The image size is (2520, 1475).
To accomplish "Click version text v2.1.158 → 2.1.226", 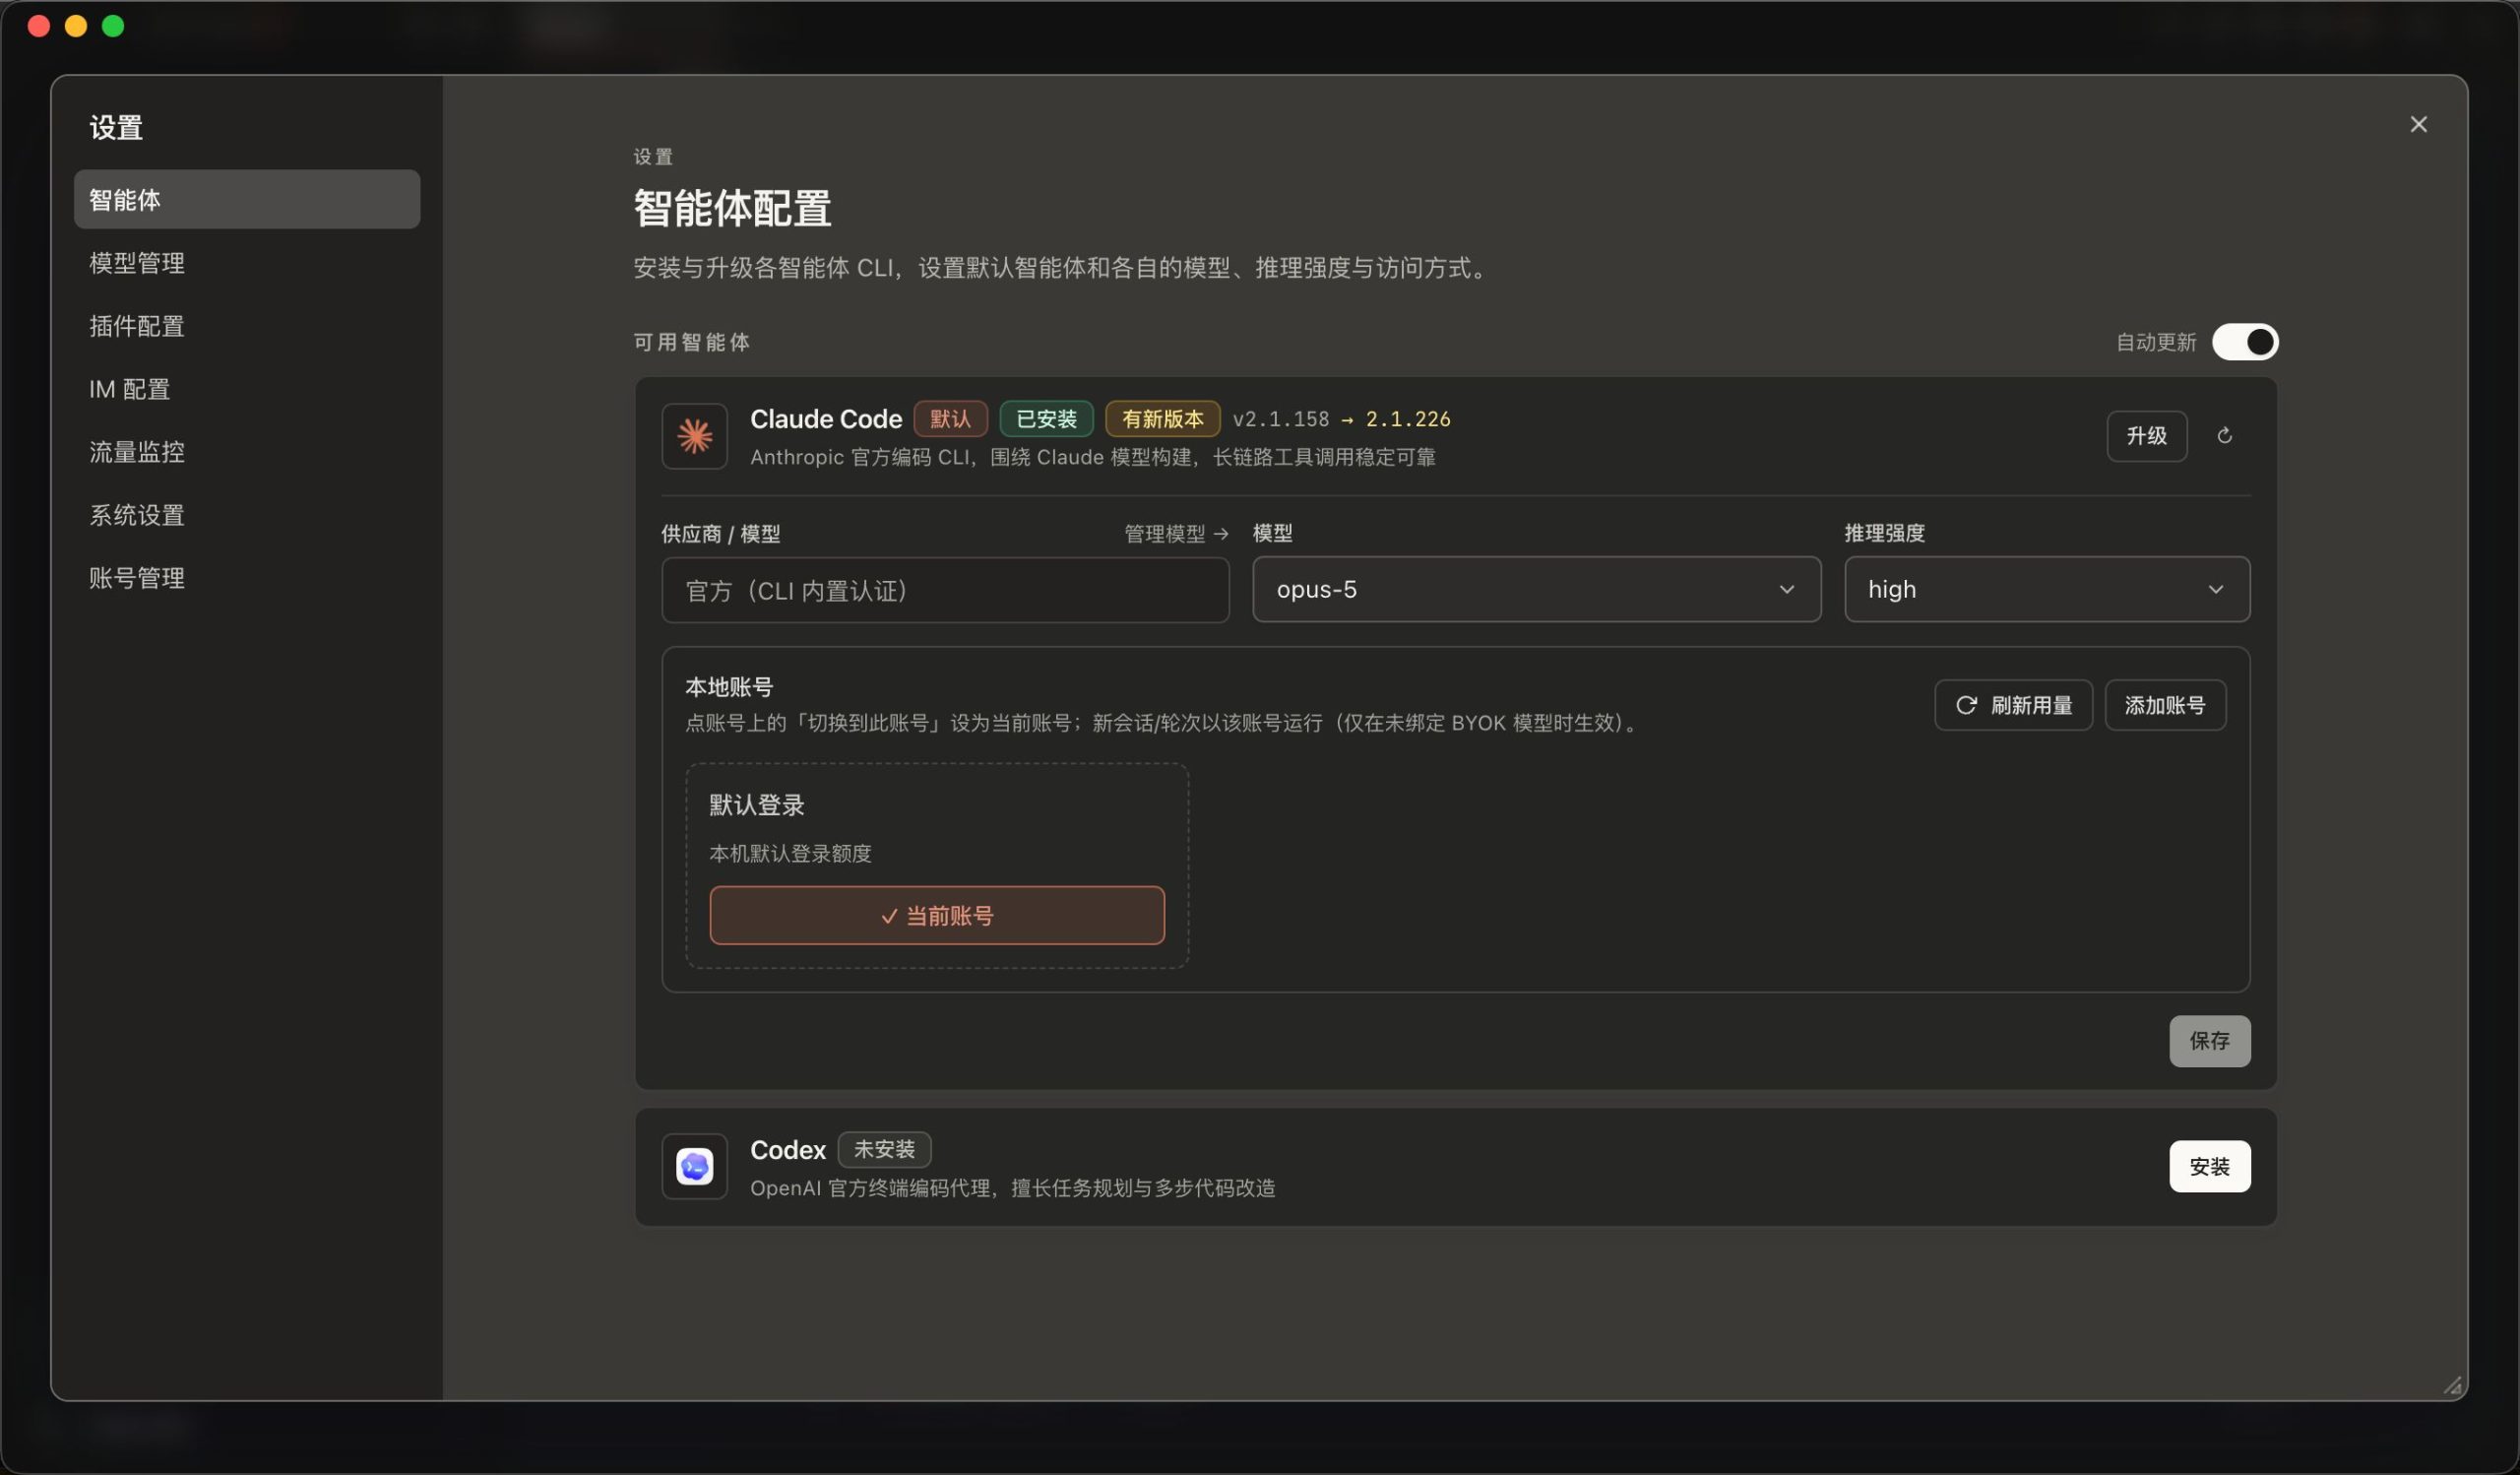I will pos(1341,419).
